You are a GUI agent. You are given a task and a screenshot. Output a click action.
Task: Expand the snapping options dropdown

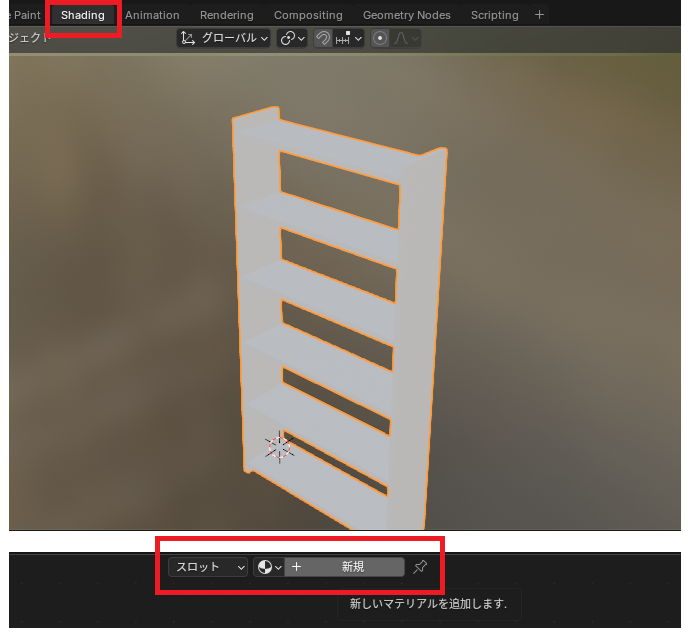coord(350,38)
